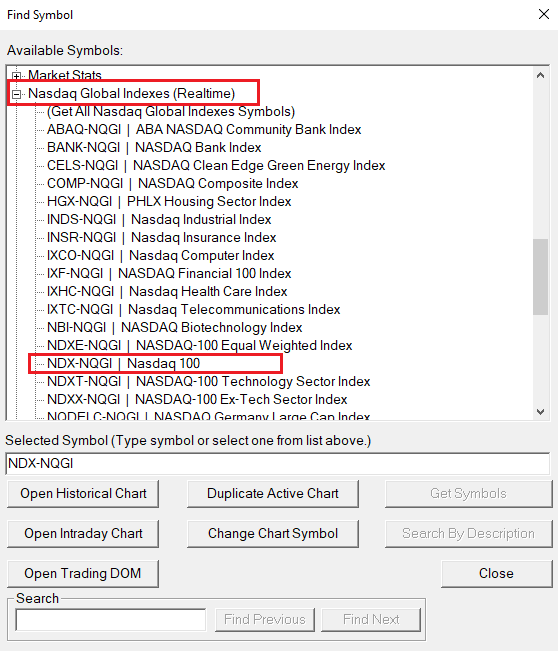Screen dimensions: 558x651
Task: Click the Selected Symbol input field
Action: [278, 463]
